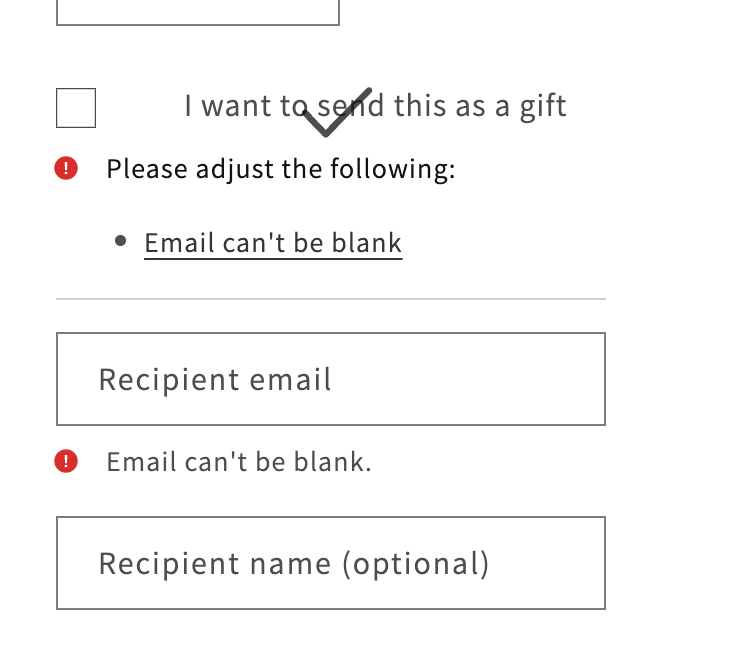Focus the Recipient email input field

(330, 379)
